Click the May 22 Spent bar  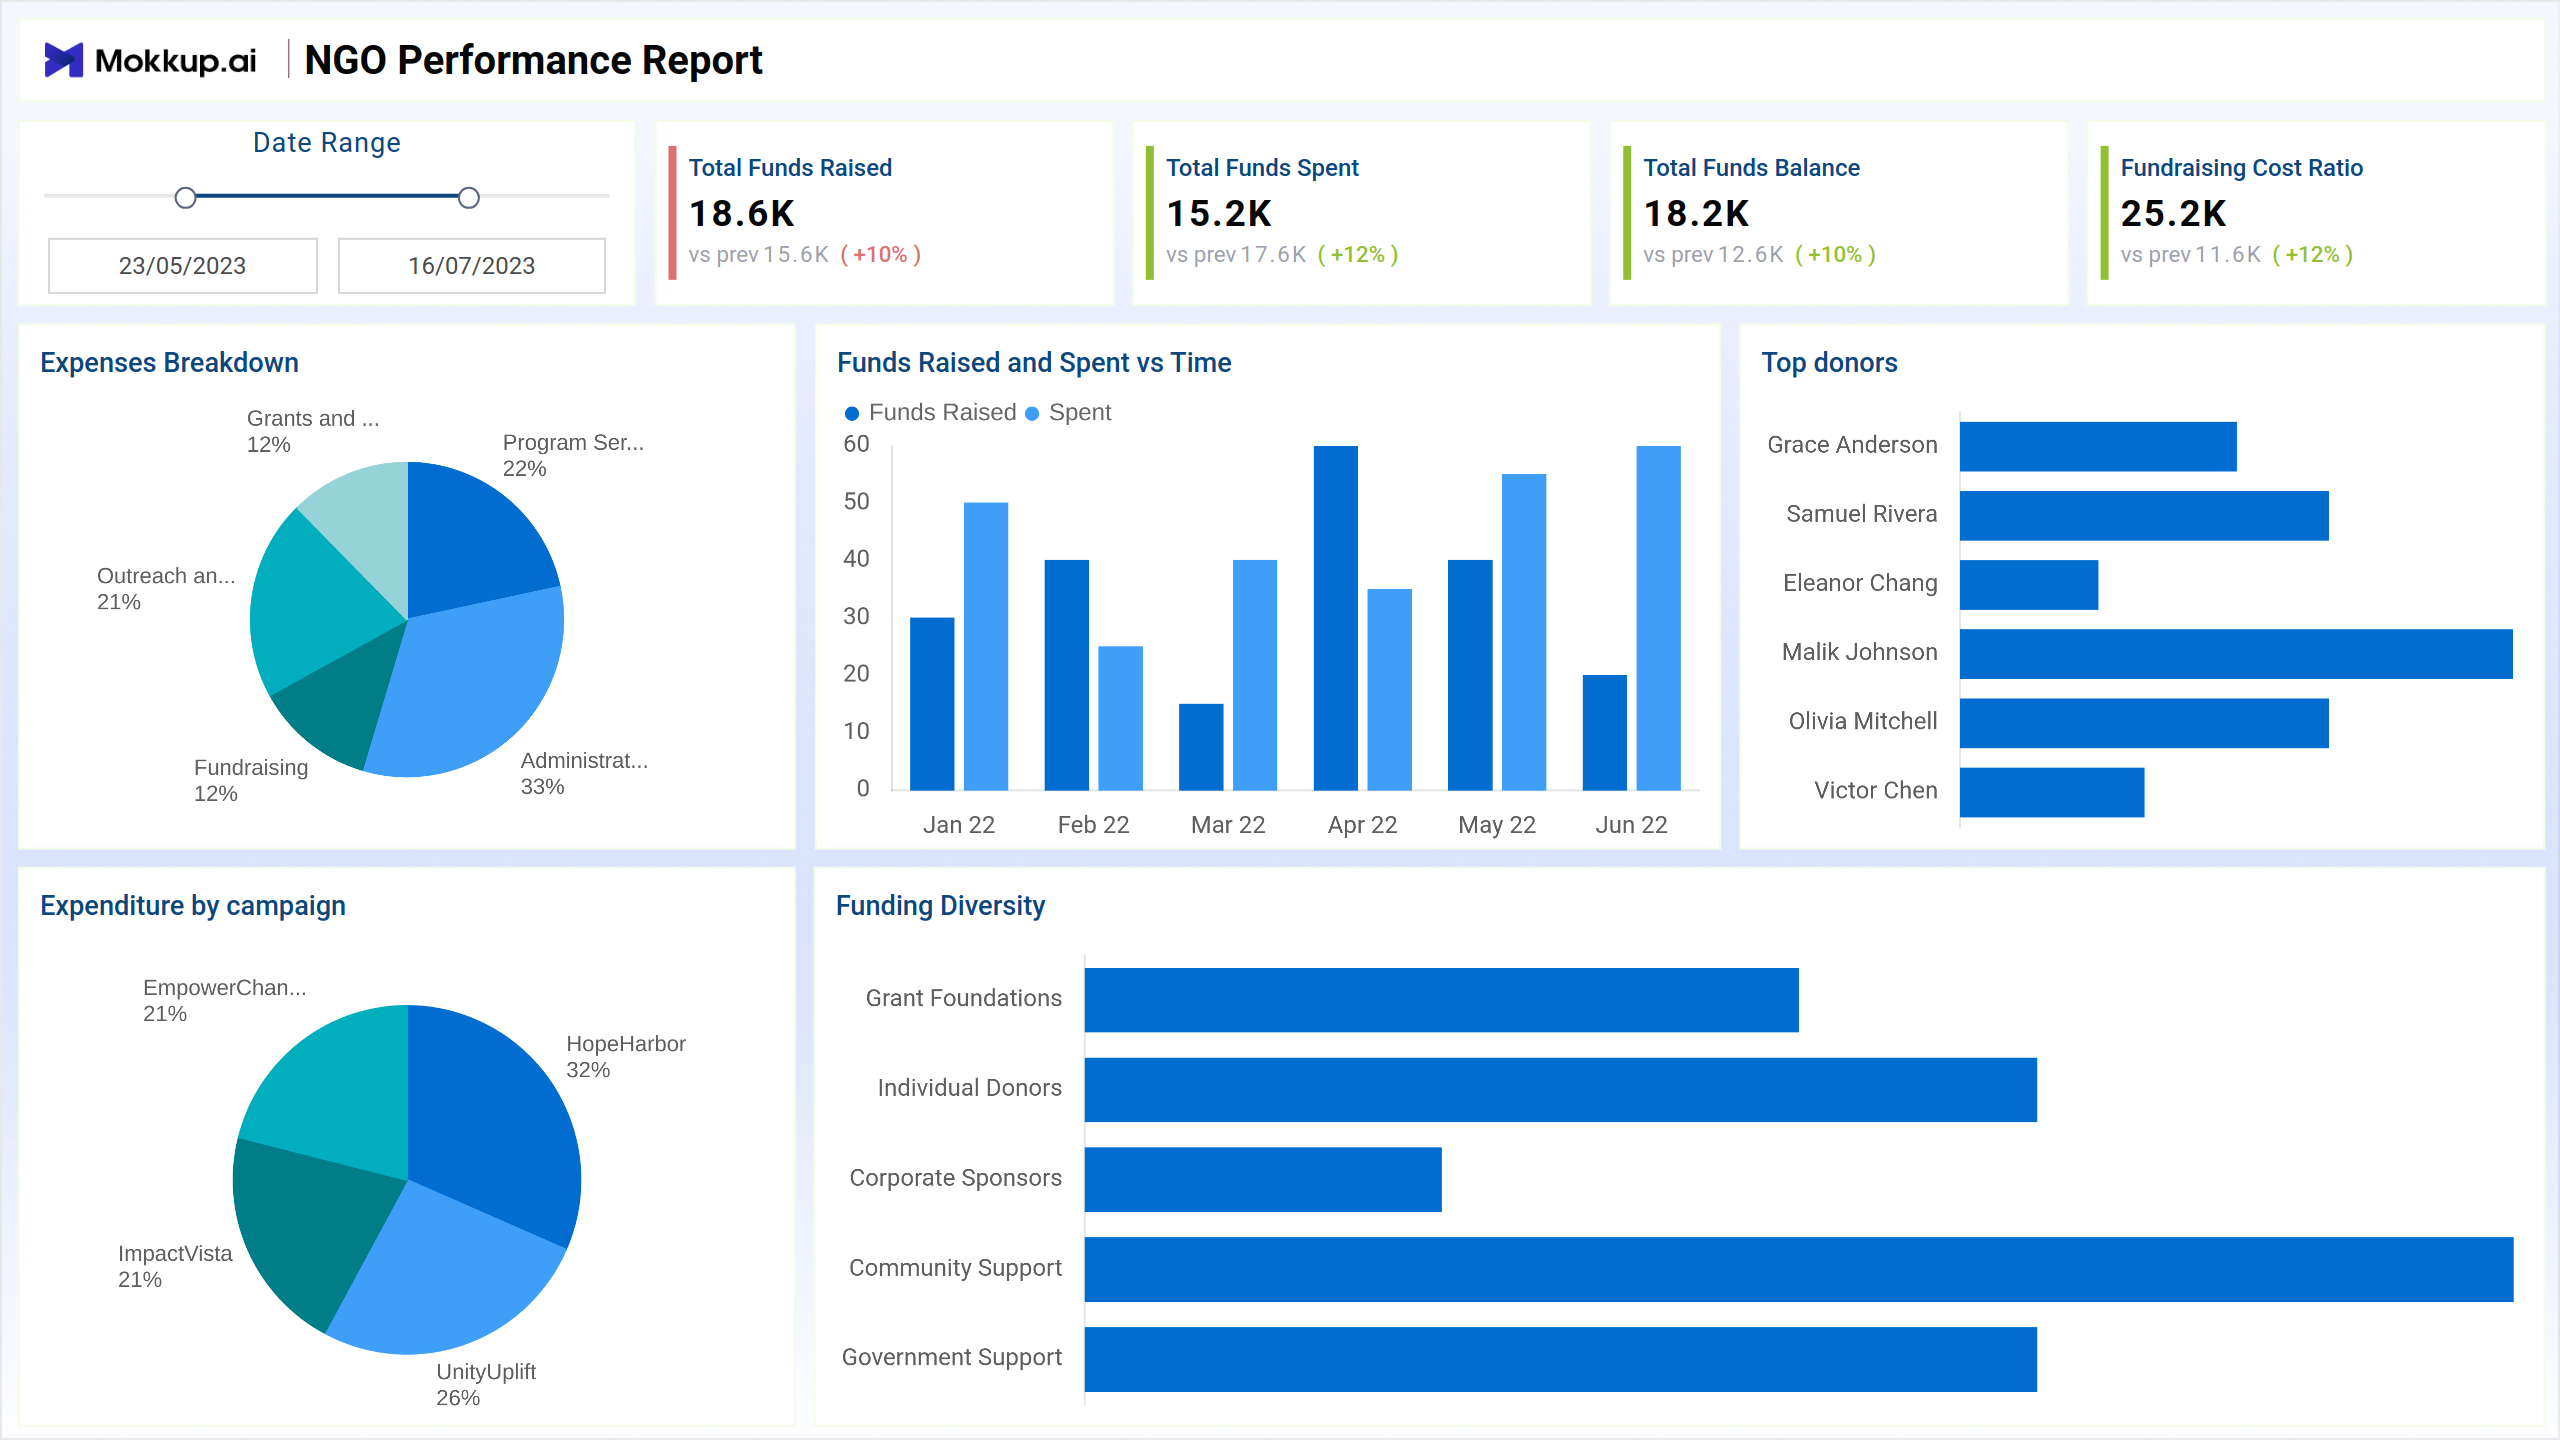pyautogui.click(x=1524, y=632)
